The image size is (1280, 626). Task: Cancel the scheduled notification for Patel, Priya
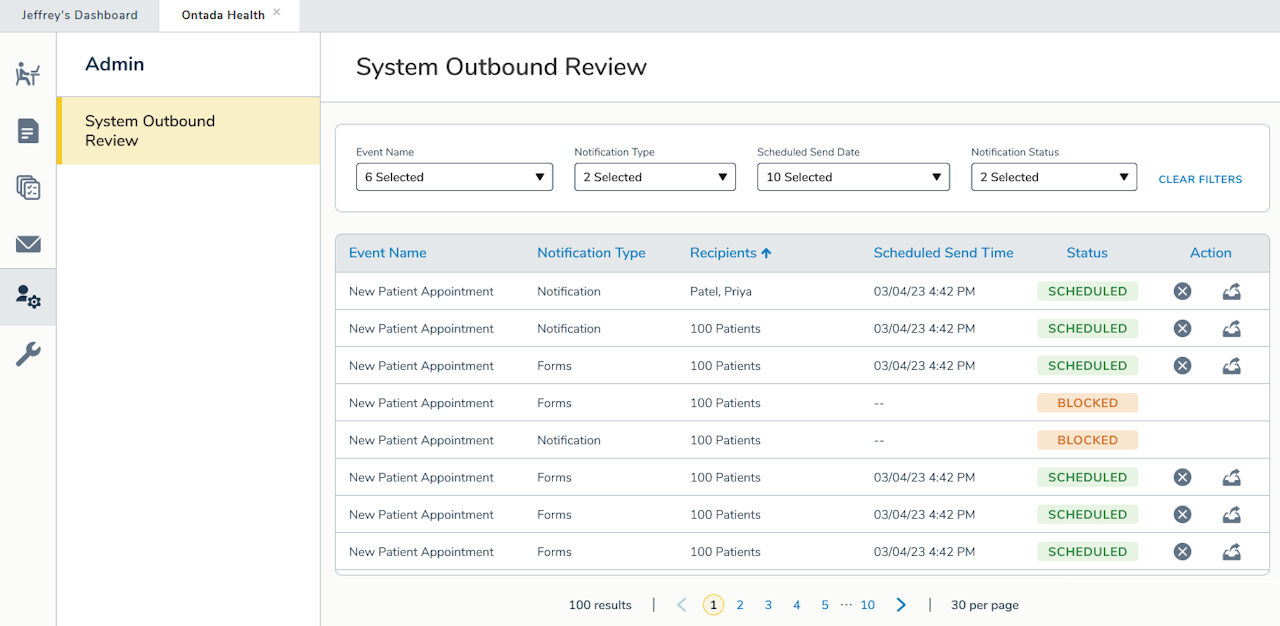pos(1182,291)
